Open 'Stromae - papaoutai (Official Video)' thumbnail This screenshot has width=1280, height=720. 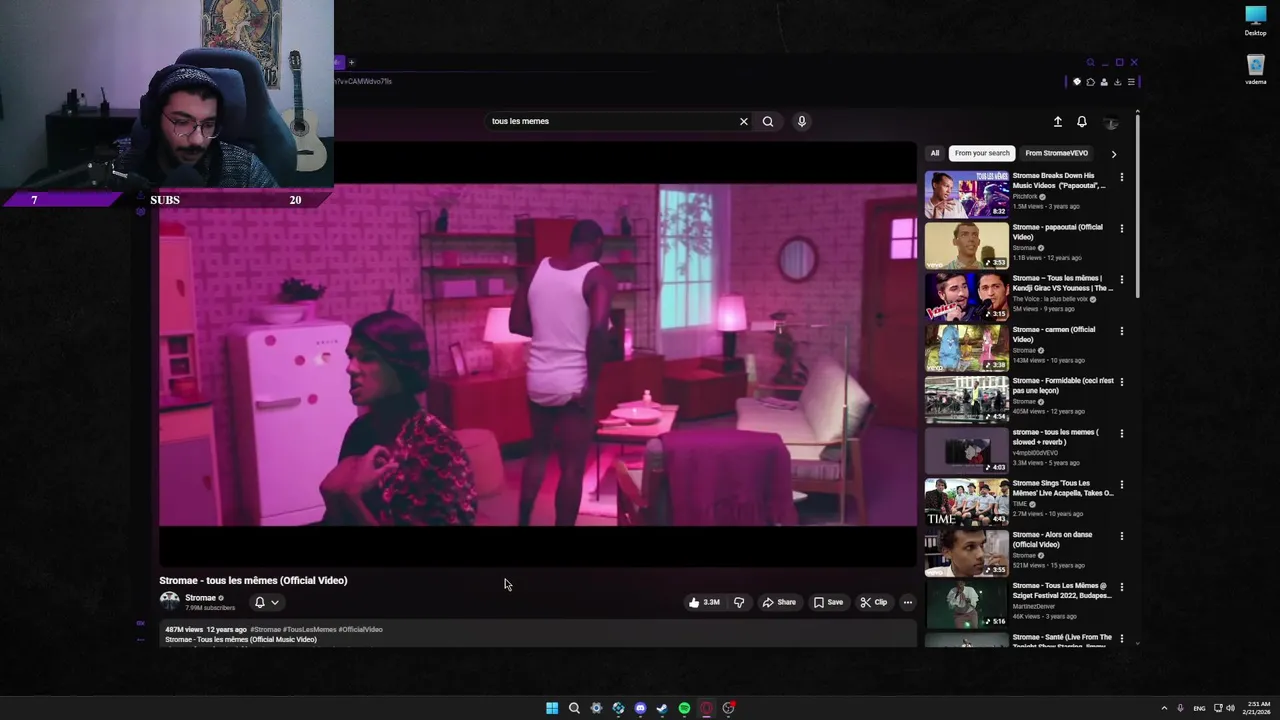pos(966,245)
